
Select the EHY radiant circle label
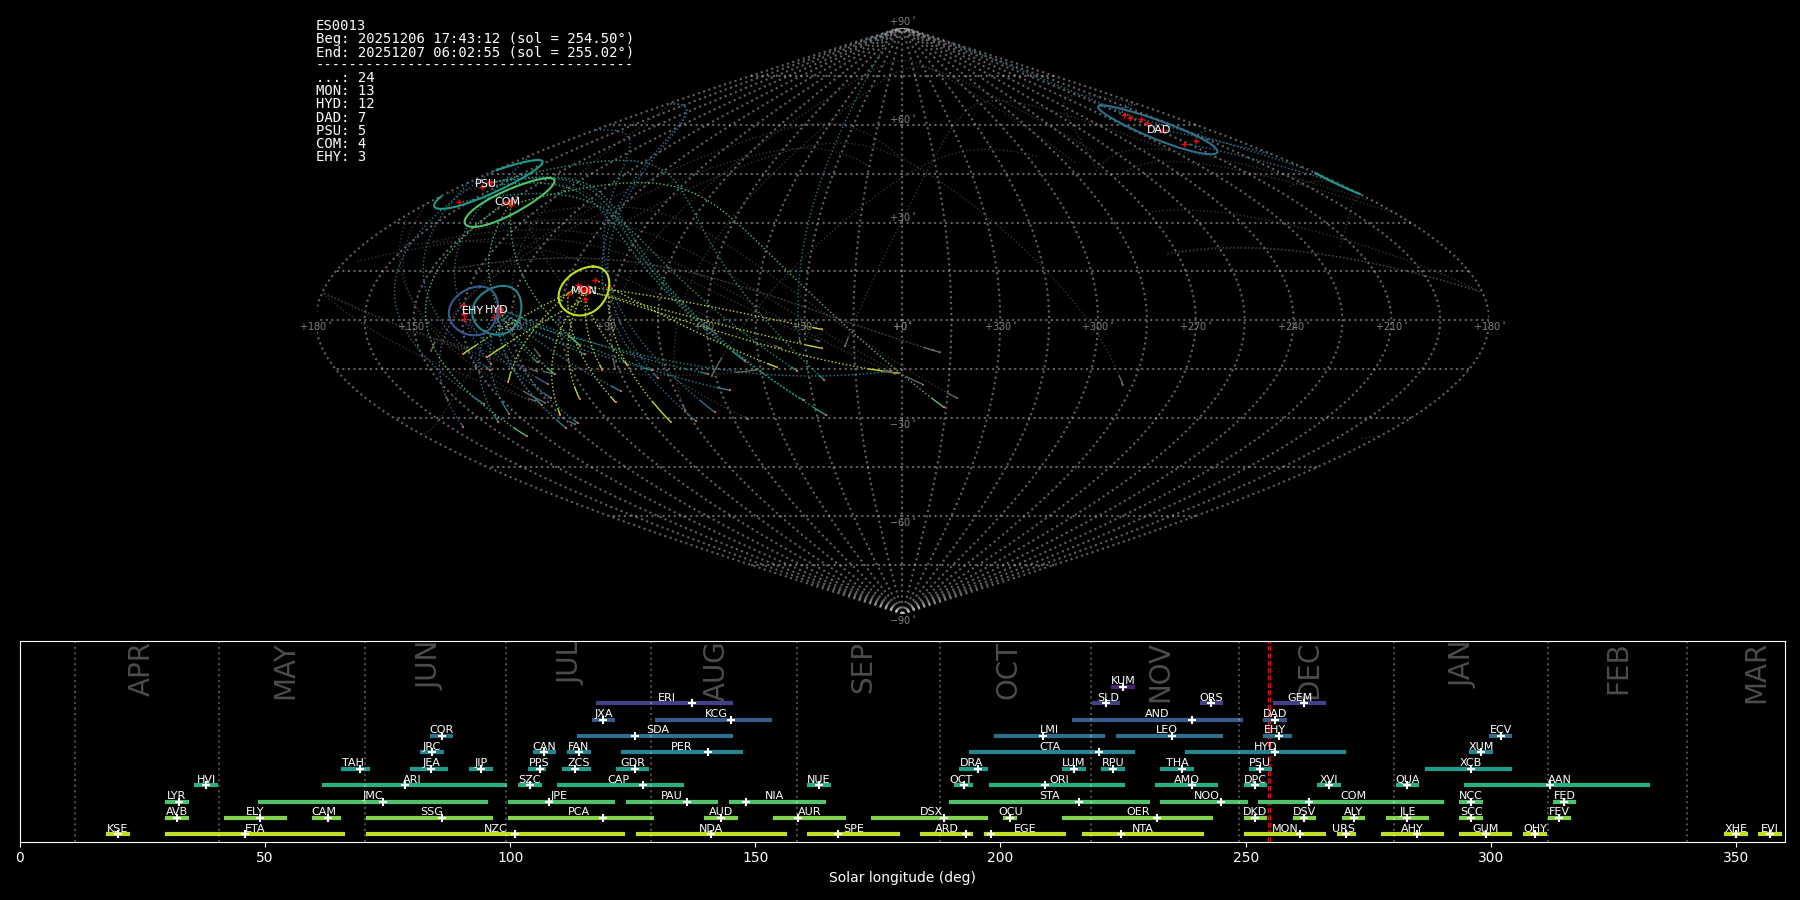(x=472, y=311)
